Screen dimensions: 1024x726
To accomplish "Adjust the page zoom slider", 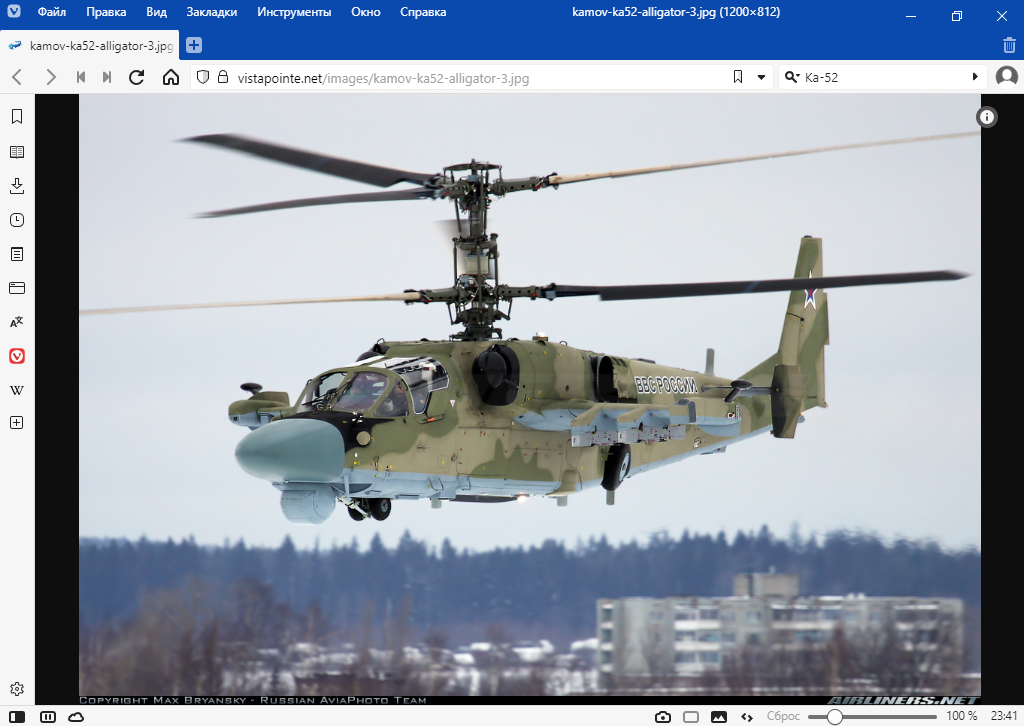I will [x=834, y=716].
